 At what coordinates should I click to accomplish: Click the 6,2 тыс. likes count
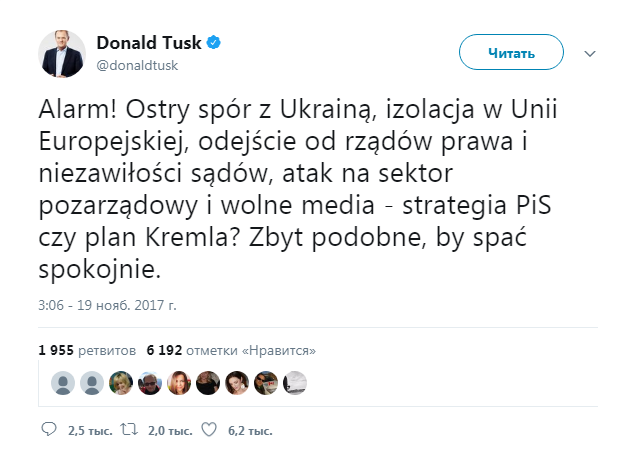pyautogui.click(x=250, y=431)
